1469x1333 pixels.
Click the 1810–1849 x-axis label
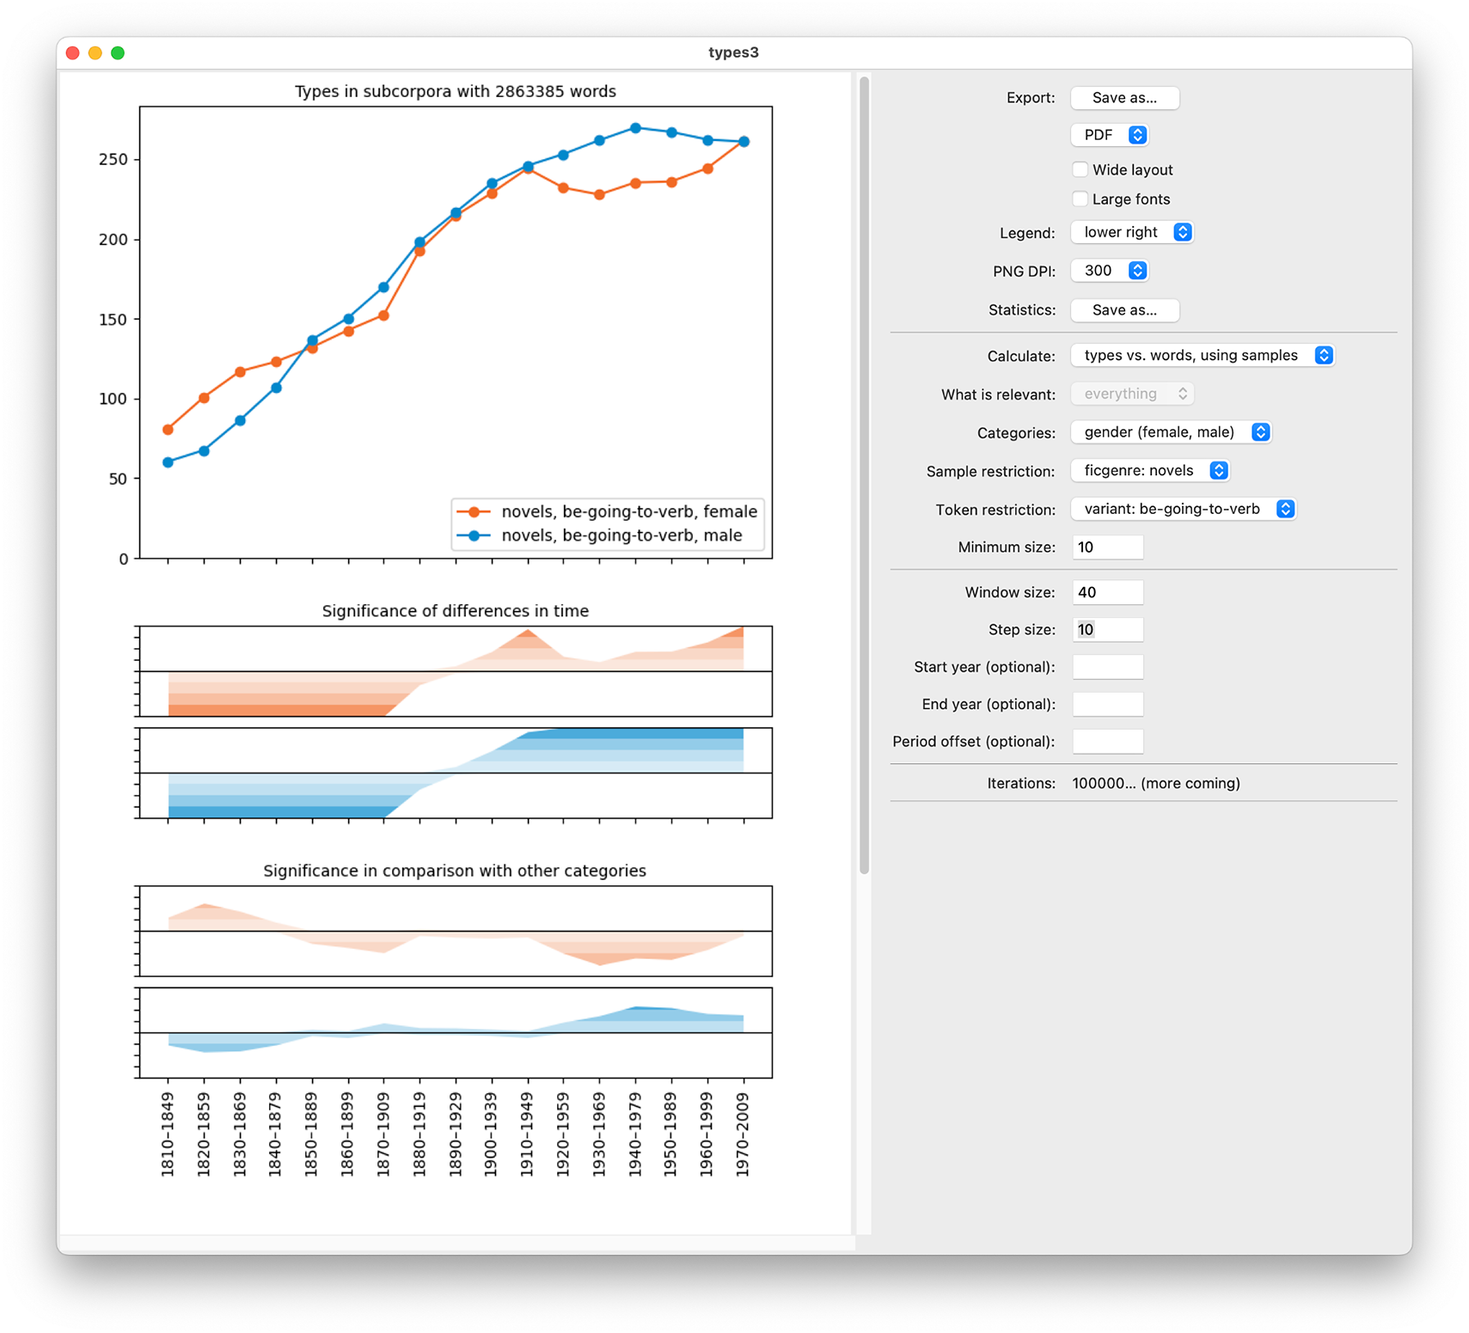168,1134
